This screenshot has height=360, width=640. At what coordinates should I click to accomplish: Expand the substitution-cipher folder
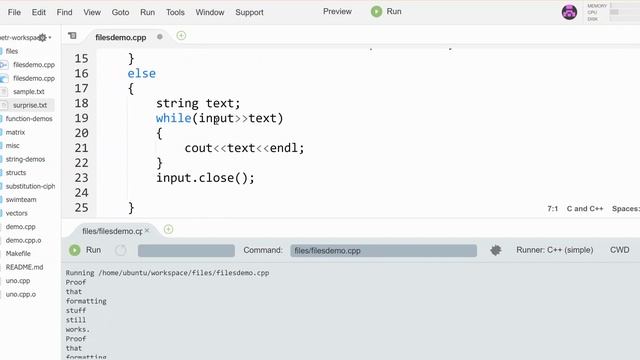tap(30, 186)
